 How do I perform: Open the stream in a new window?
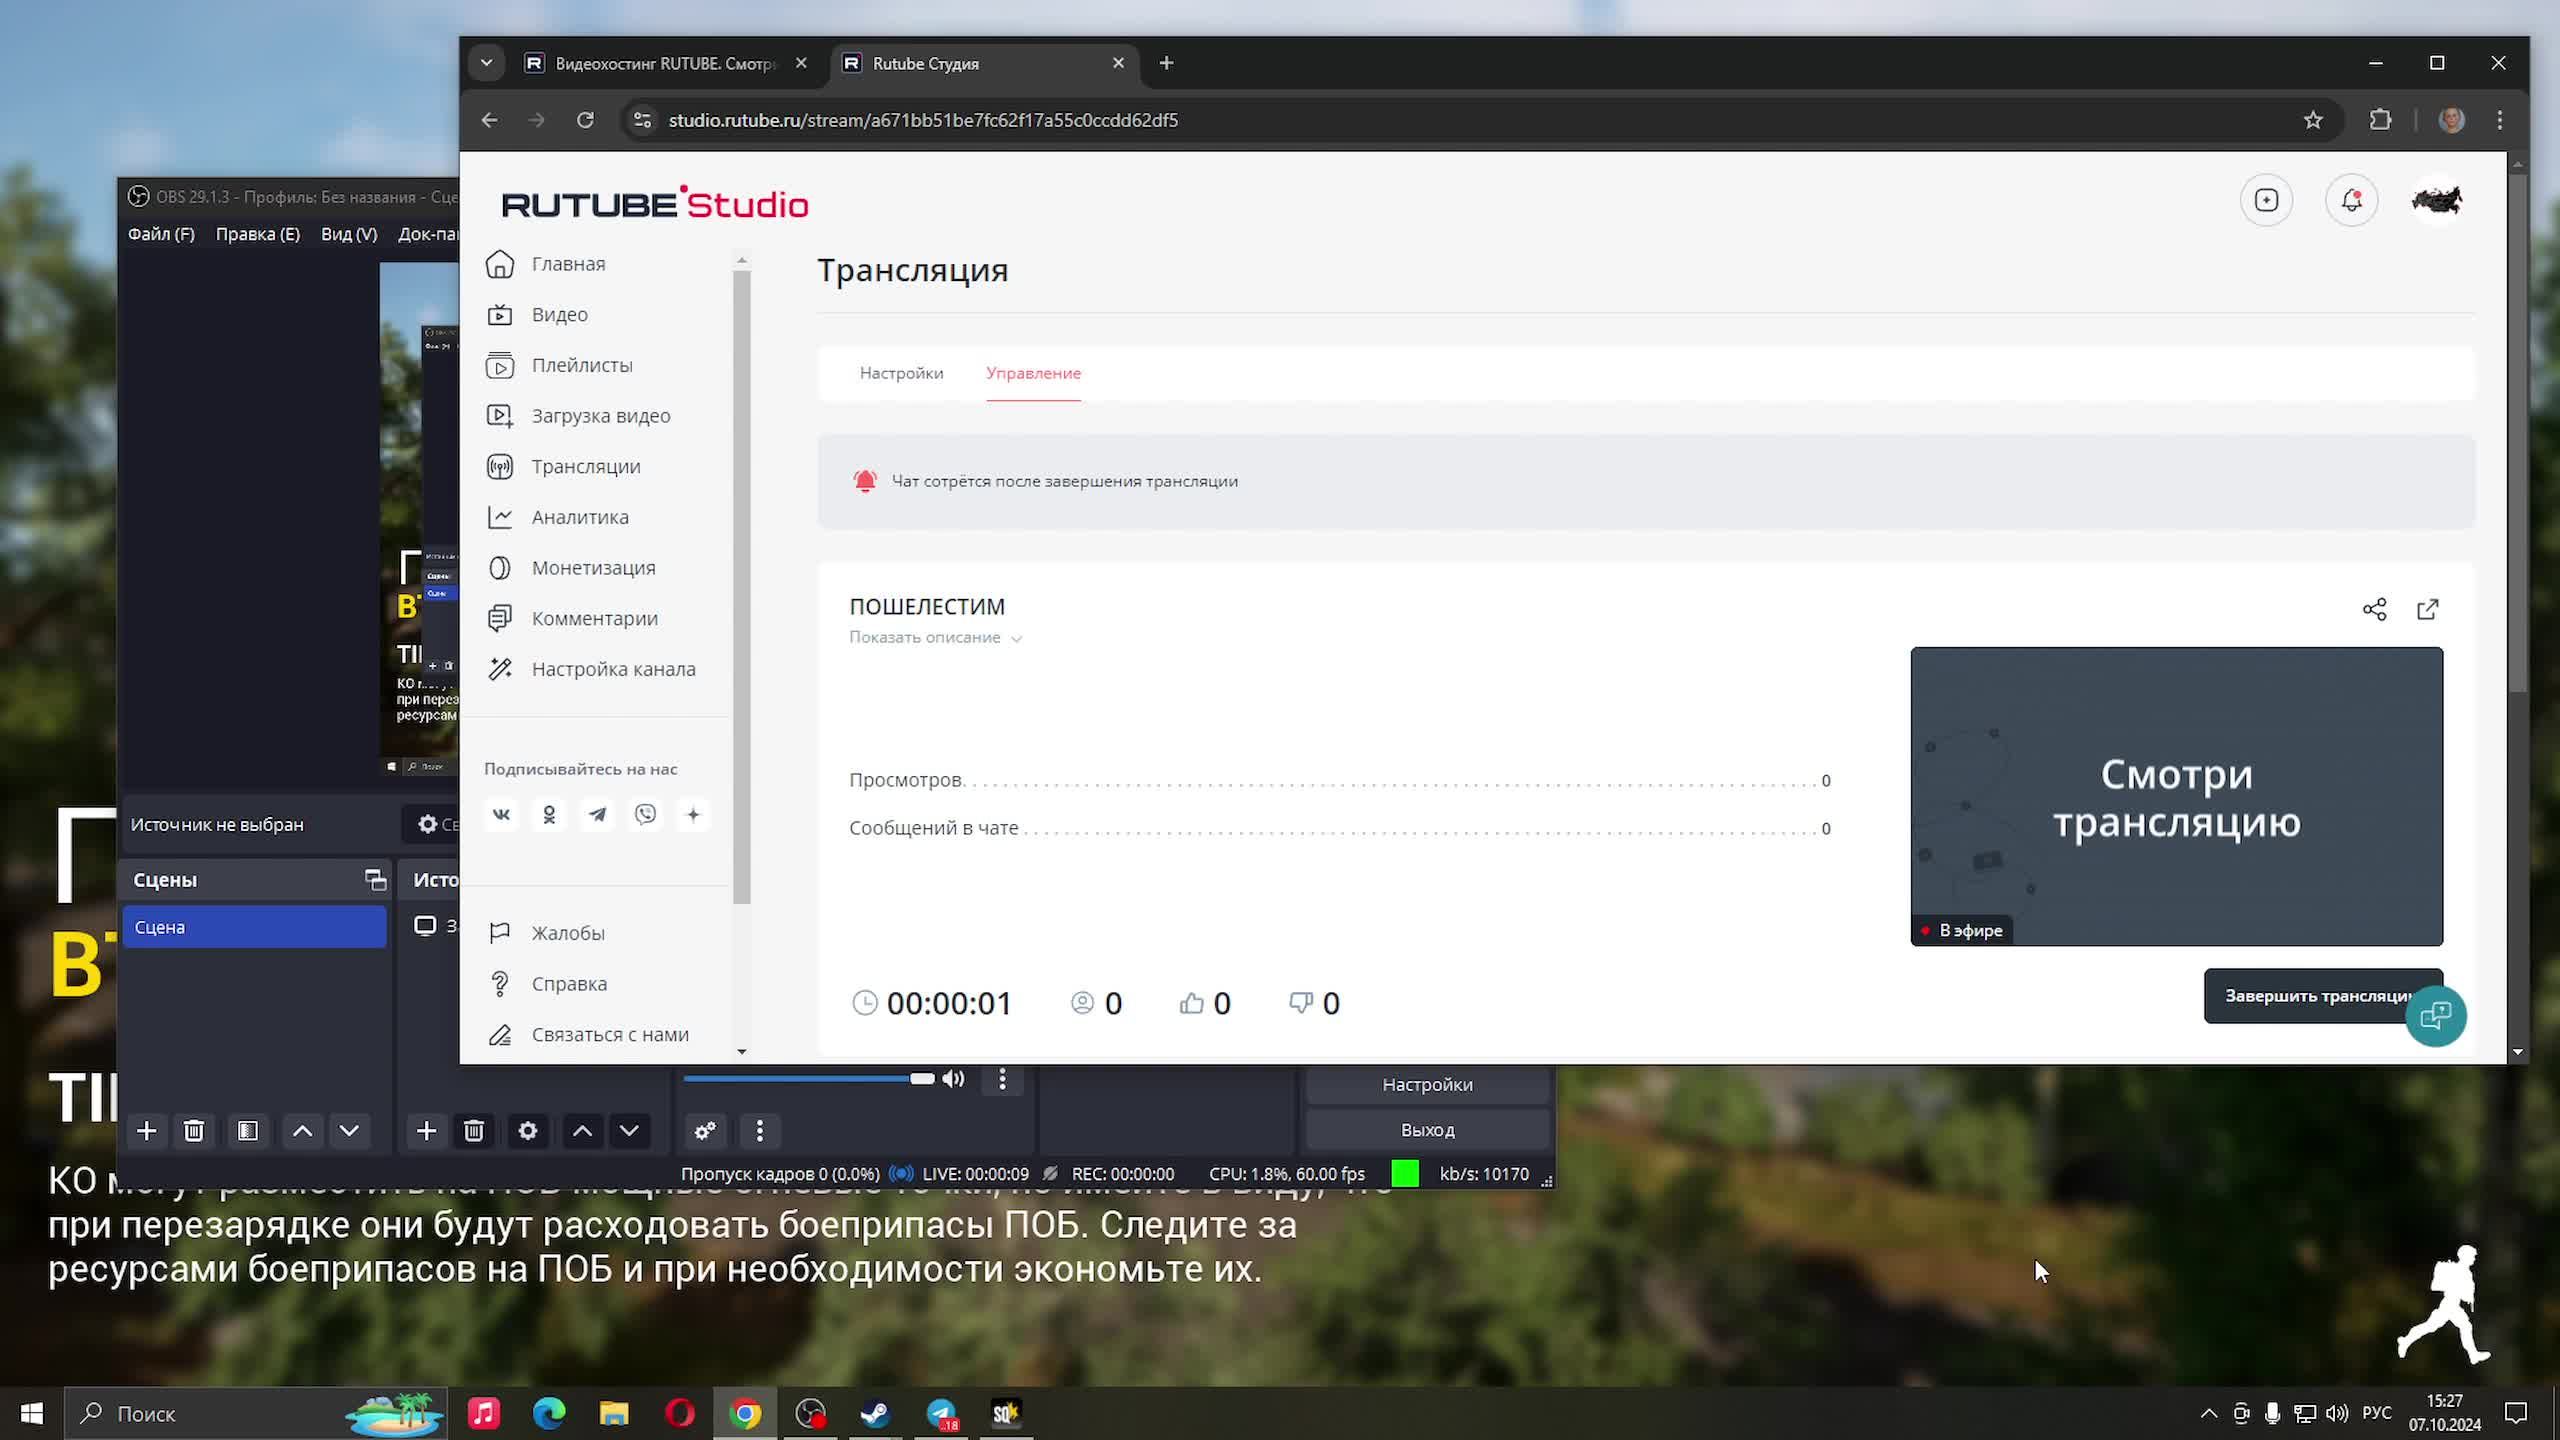coord(2427,609)
